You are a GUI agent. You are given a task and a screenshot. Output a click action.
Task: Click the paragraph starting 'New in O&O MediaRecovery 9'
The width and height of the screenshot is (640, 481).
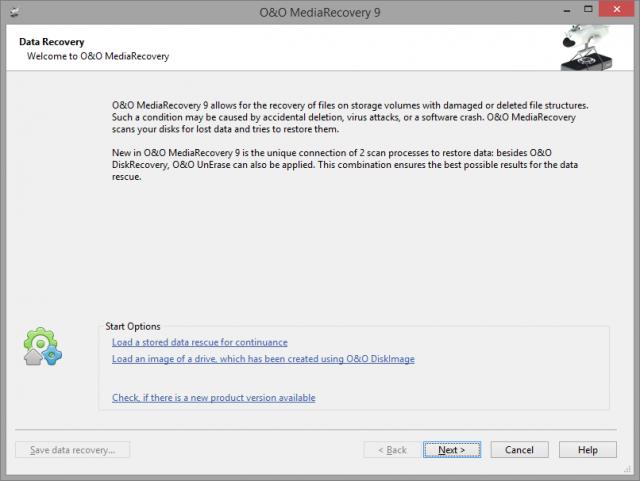344,165
